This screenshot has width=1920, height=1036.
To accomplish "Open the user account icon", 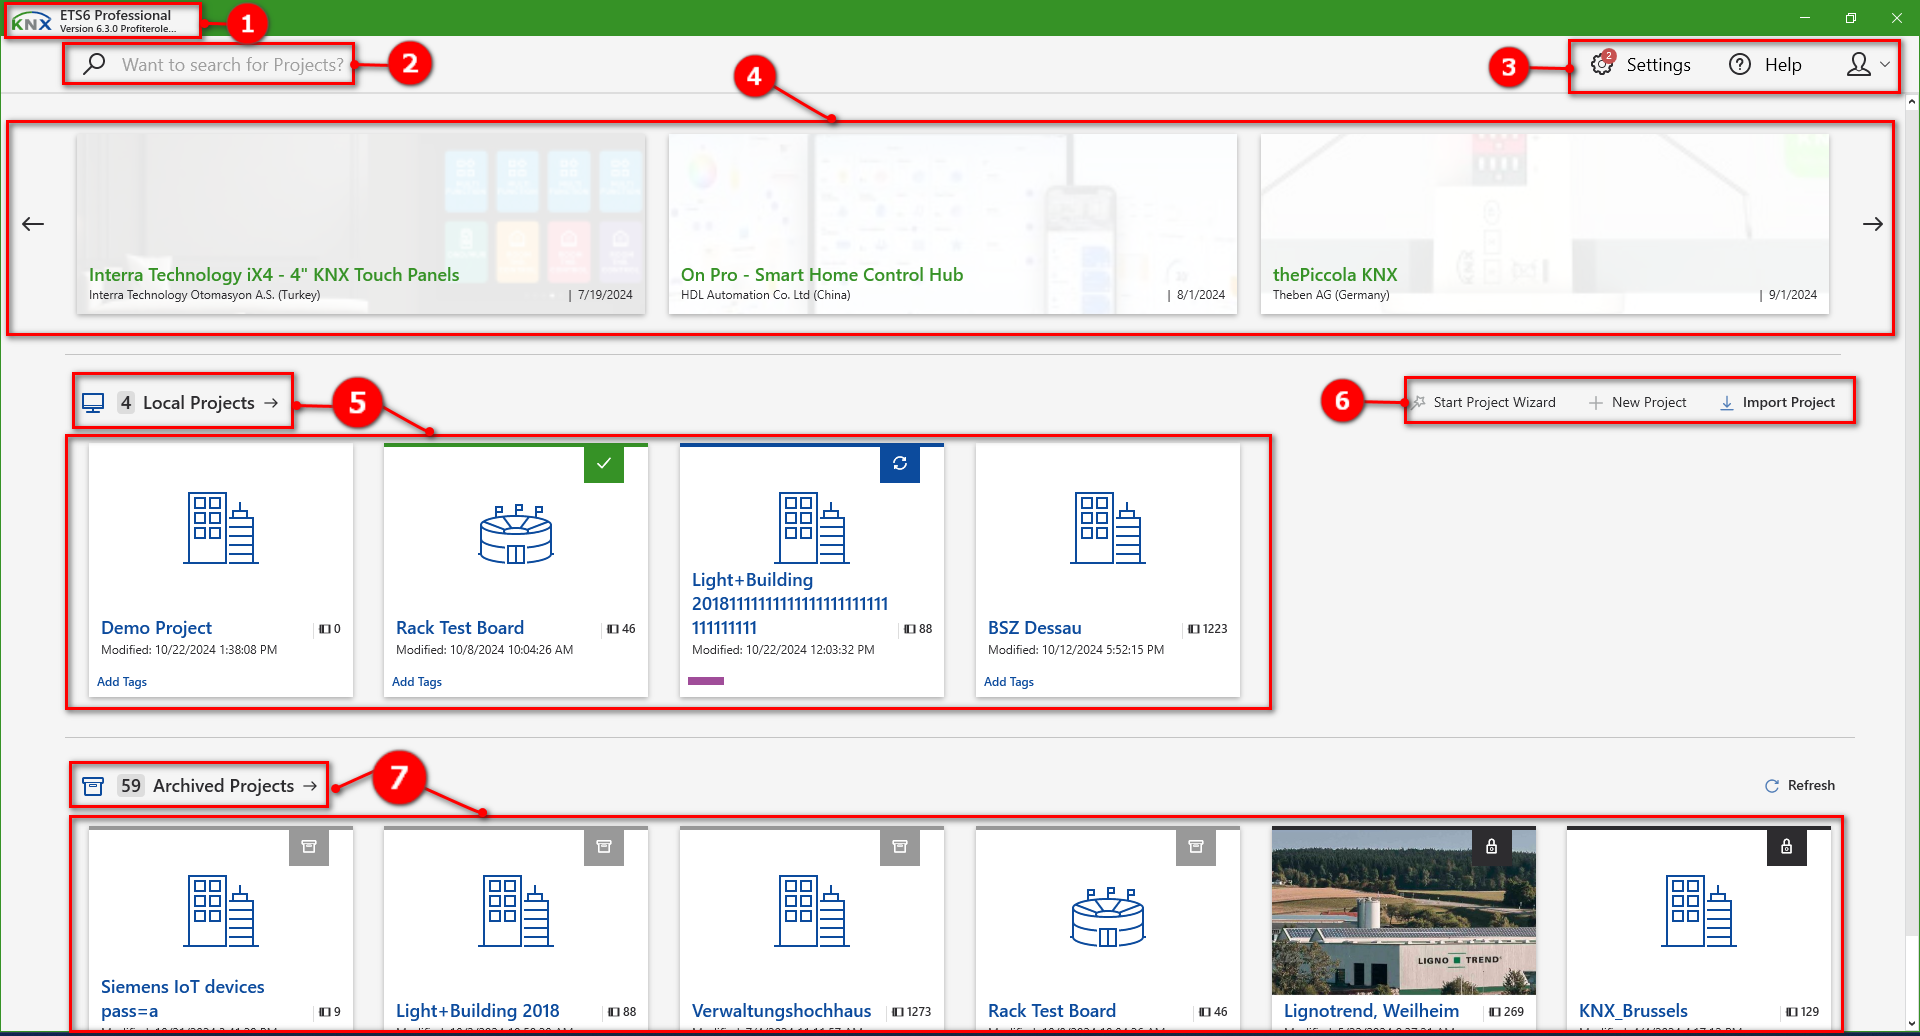I will coord(1859,64).
